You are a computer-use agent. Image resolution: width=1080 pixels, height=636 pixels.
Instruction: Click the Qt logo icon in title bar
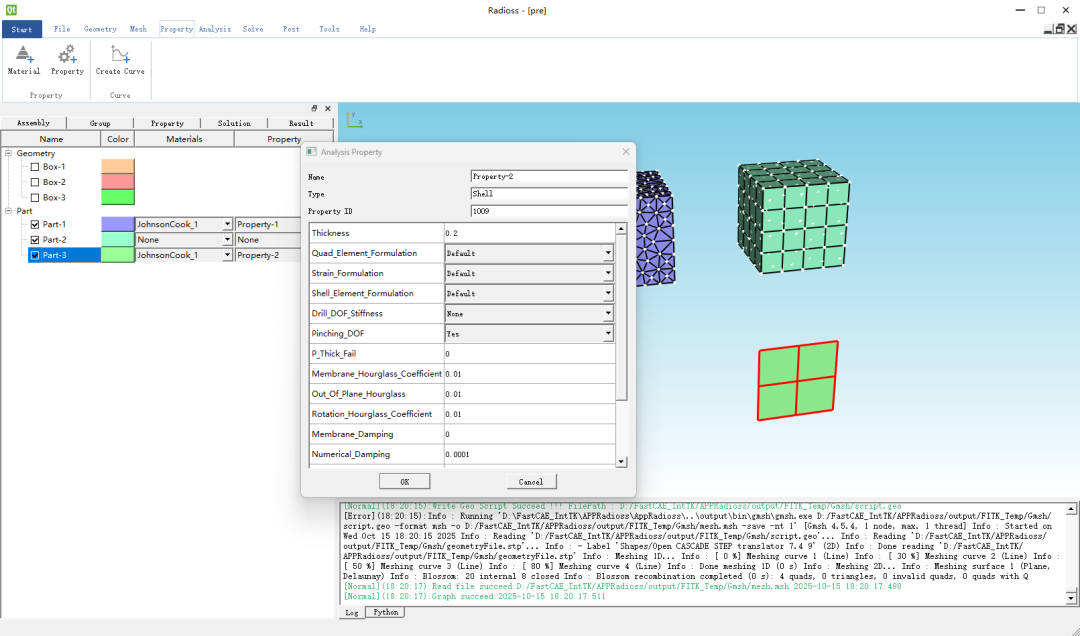pos(10,10)
